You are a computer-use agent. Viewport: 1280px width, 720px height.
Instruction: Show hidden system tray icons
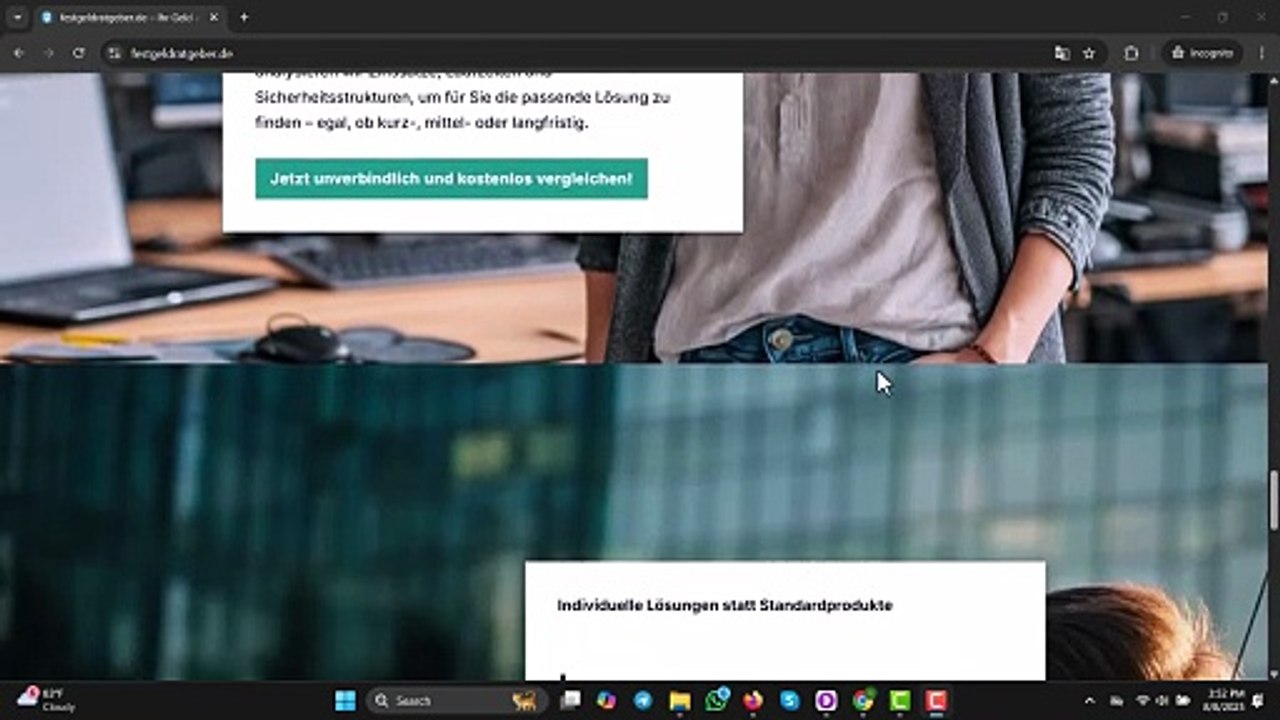coord(1090,700)
